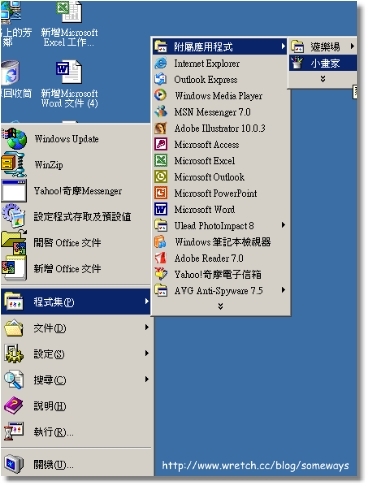Click the 設定程式存取及預設值 icon
The width and height of the screenshot is (368, 487).
pos(14,216)
